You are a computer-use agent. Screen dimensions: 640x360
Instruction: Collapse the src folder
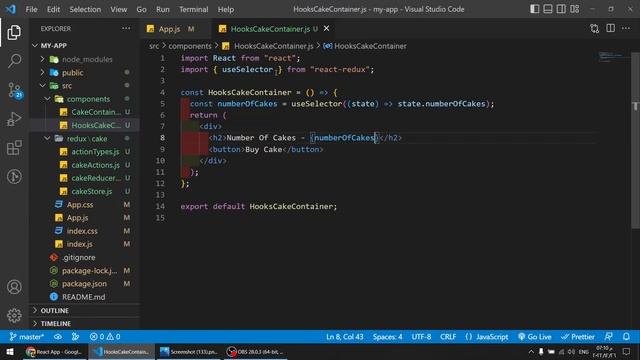(42, 86)
